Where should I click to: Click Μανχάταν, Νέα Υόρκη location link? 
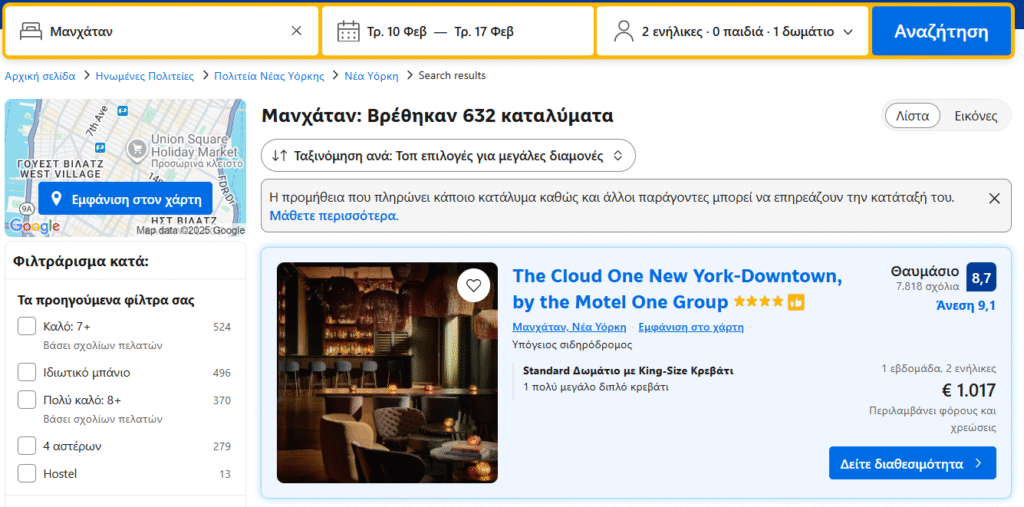[569, 327]
